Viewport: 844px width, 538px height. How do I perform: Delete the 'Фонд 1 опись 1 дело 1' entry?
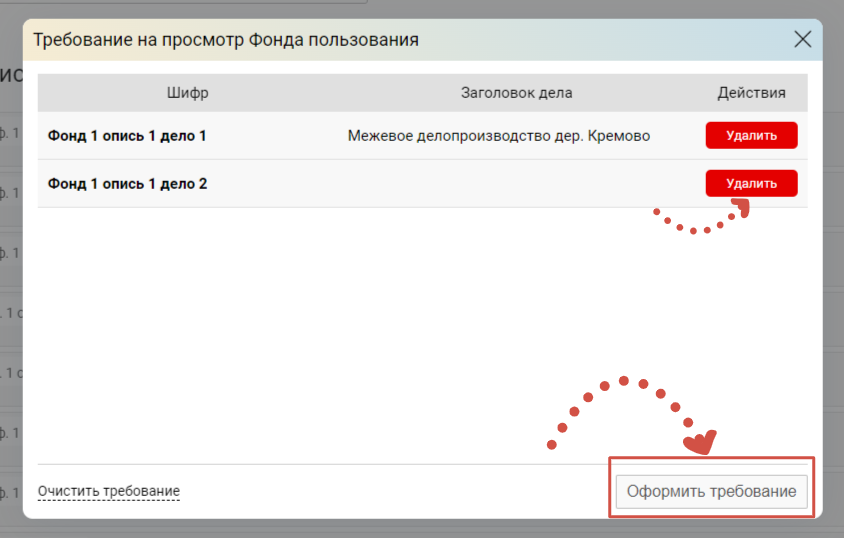click(751, 135)
